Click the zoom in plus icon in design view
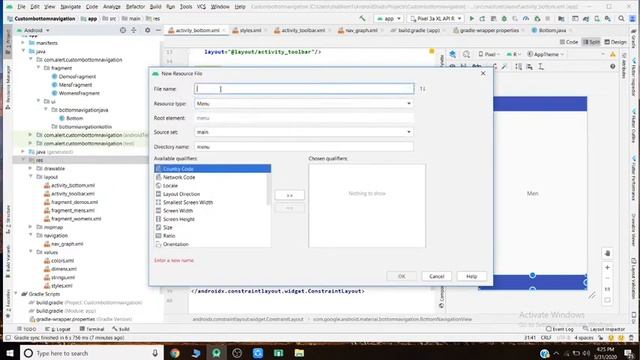 point(607,267)
